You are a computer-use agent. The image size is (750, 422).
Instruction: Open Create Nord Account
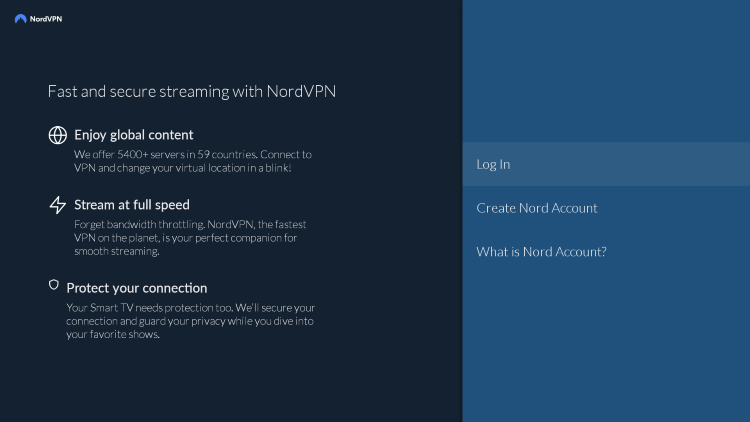coord(537,208)
